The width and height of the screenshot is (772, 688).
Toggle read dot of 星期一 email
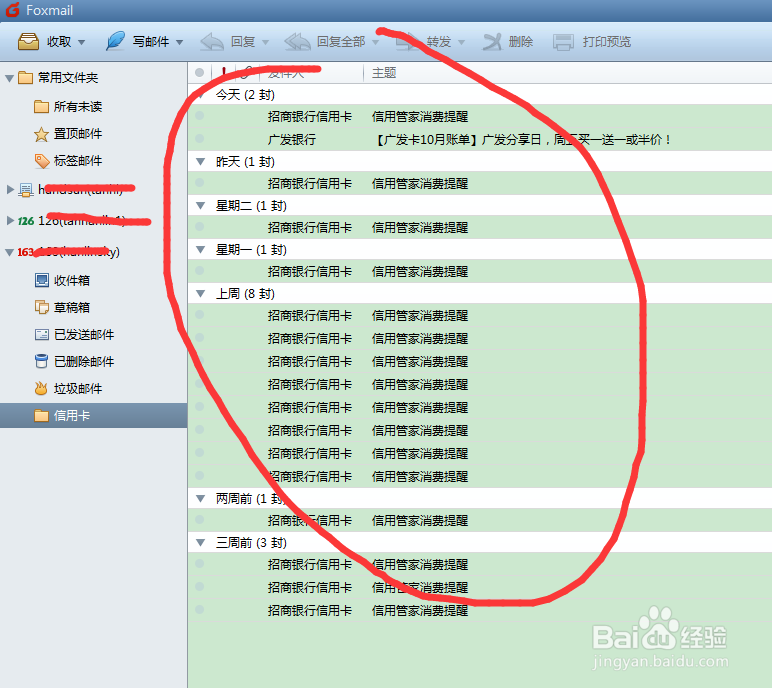(199, 270)
